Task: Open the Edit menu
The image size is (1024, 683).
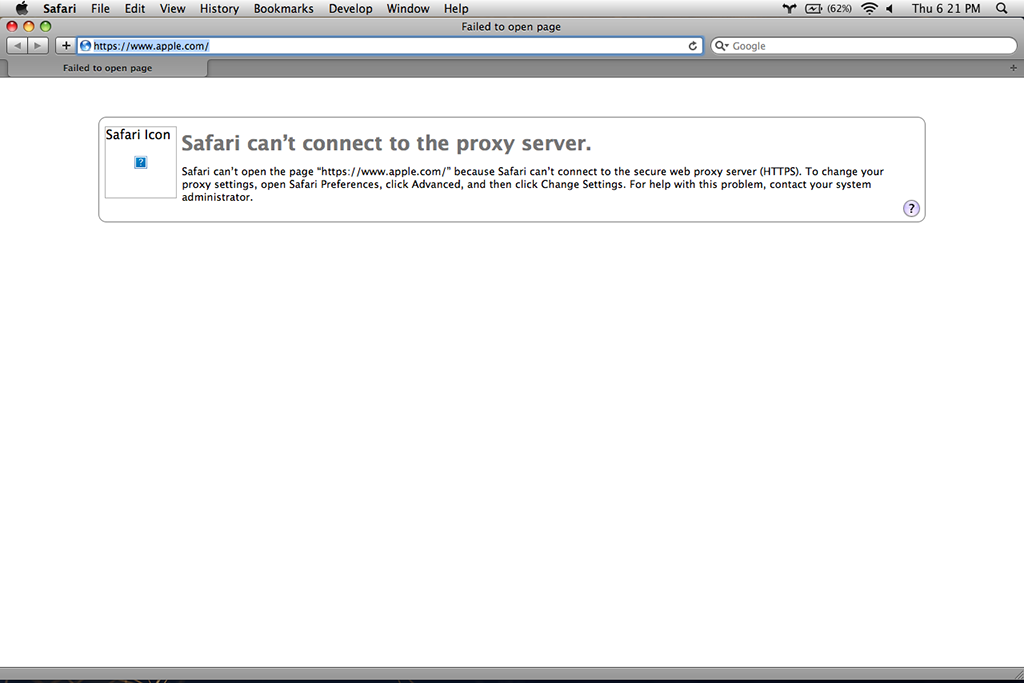Action: pos(135,8)
